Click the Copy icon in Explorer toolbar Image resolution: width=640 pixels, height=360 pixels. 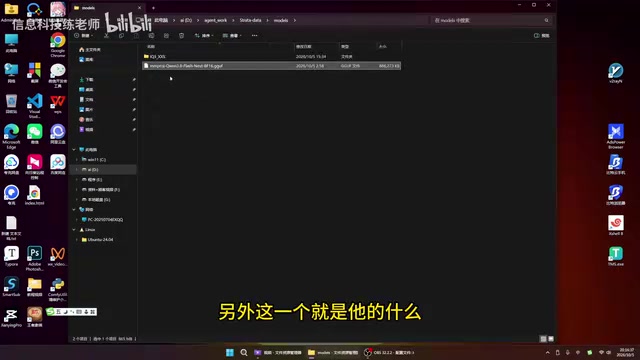(x=121, y=36)
